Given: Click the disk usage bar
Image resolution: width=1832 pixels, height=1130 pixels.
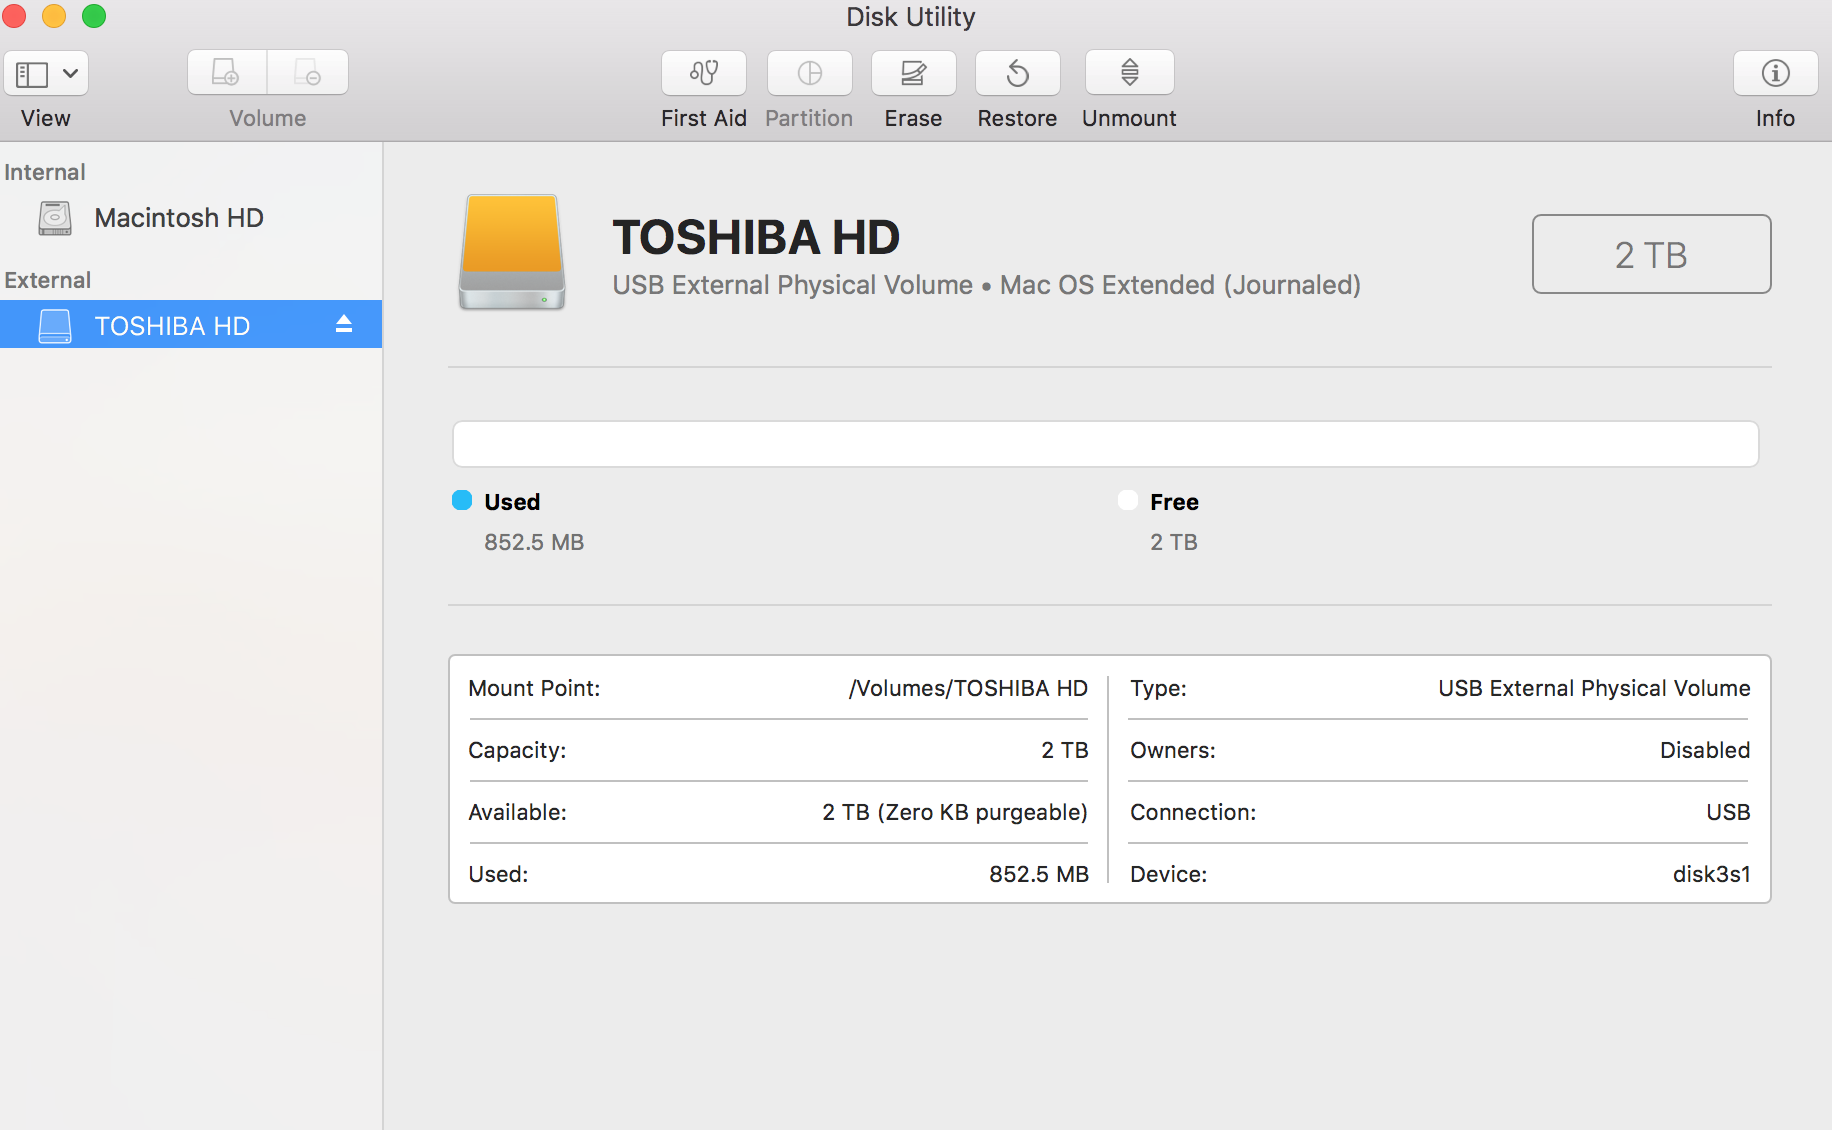Looking at the screenshot, I should 1105,444.
